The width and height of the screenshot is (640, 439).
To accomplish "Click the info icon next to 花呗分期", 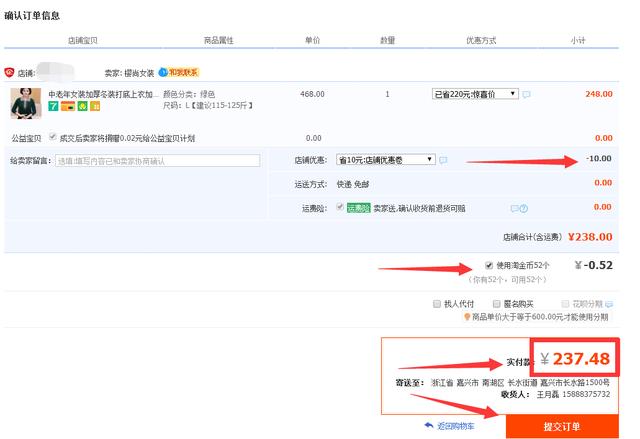I will click(x=609, y=304).
